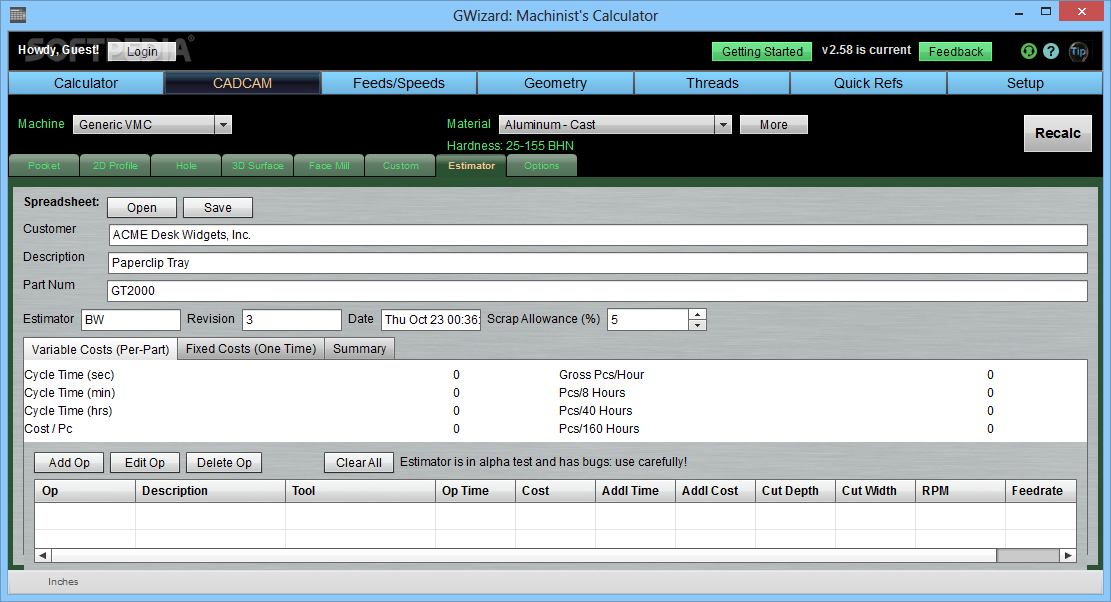Viewport: 1111px width, 602px height.
Task: Click the Delete Op button
Action: [224, 462]
